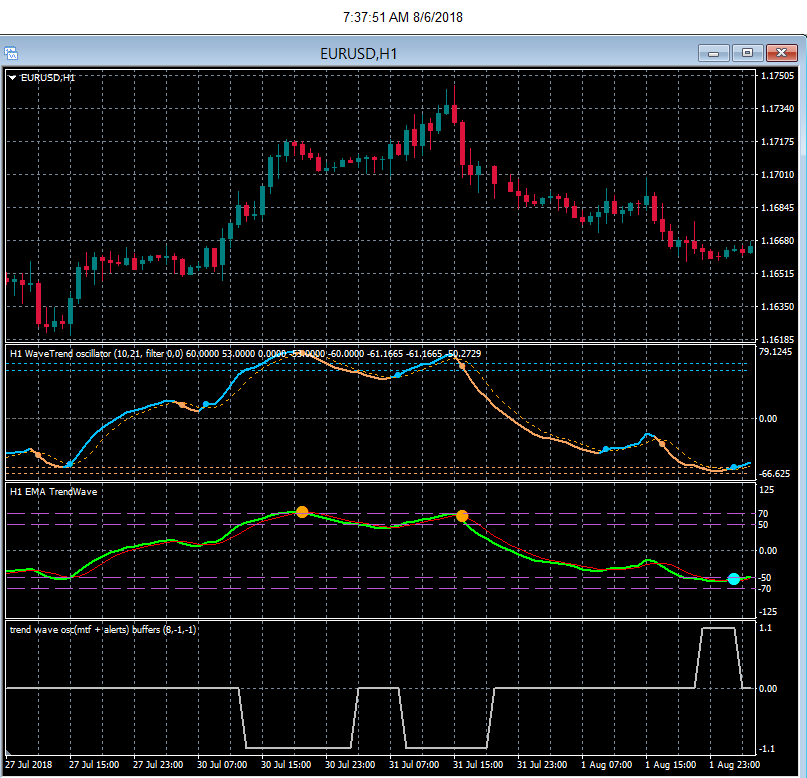The width and height of the screenshot is (807, 778).
Task: Click the blue dot at WaveTrend's 31 Jul 07:00 dip
Action: tap(397, 375)
